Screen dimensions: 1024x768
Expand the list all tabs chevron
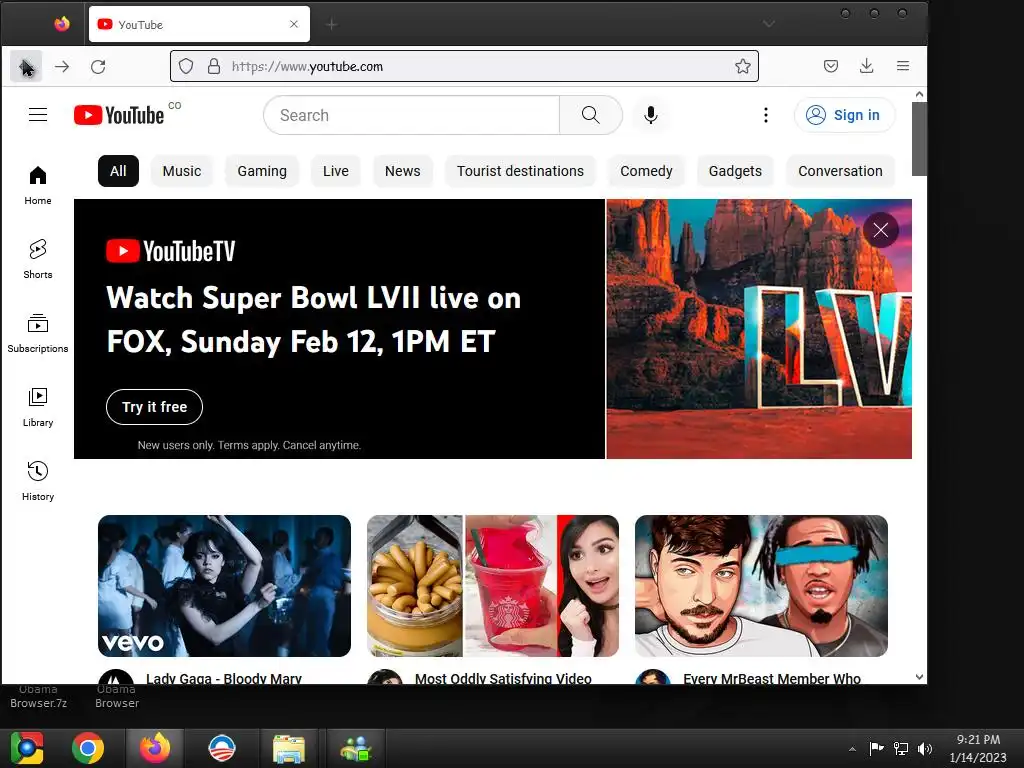pyautogui.click(x=769, y=24)
